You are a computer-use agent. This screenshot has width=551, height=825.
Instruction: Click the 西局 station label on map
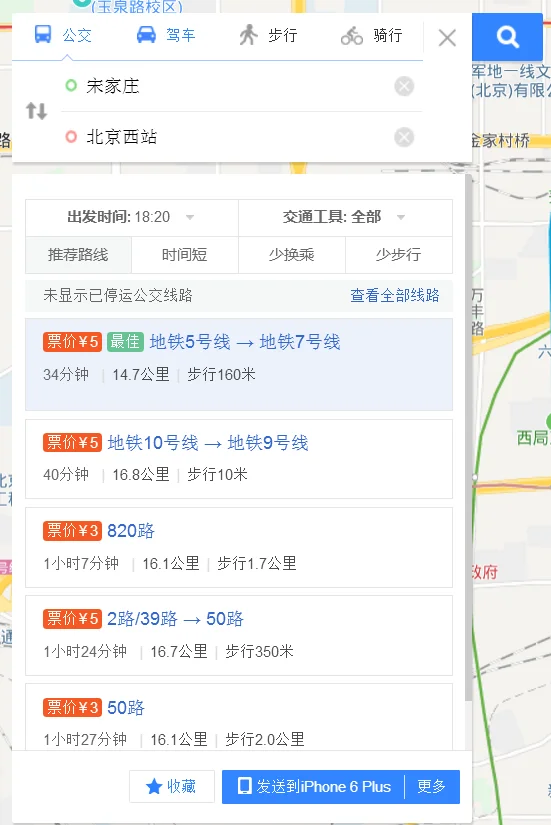(534, 437)
